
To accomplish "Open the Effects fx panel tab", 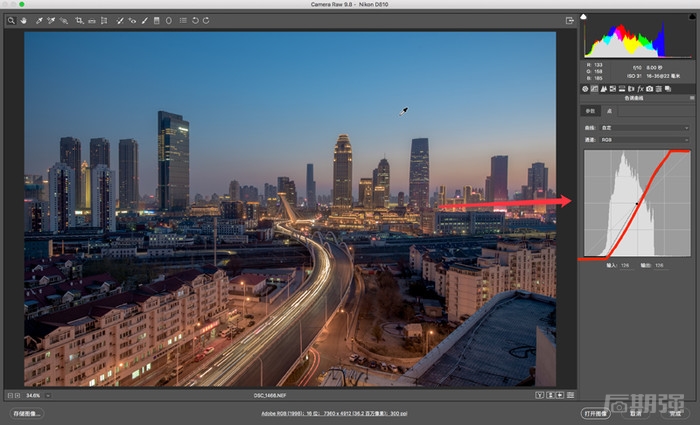I will 640,89.
